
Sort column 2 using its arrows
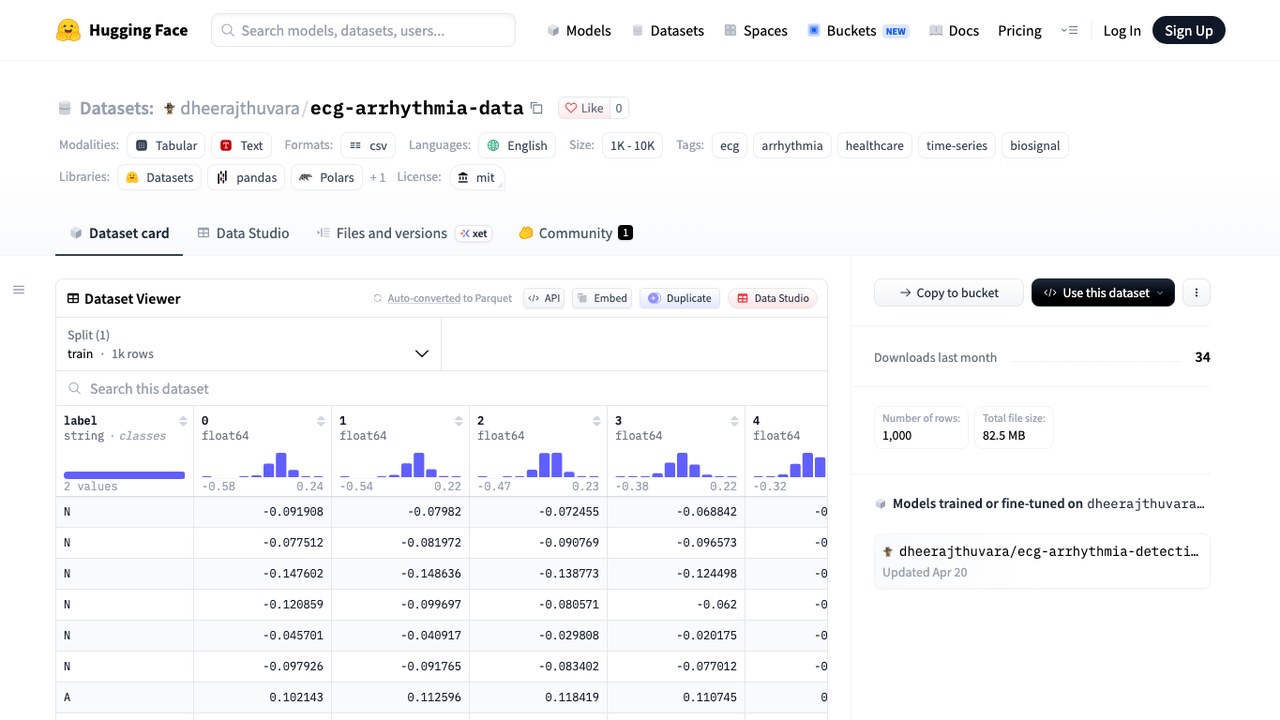(597, 421)
